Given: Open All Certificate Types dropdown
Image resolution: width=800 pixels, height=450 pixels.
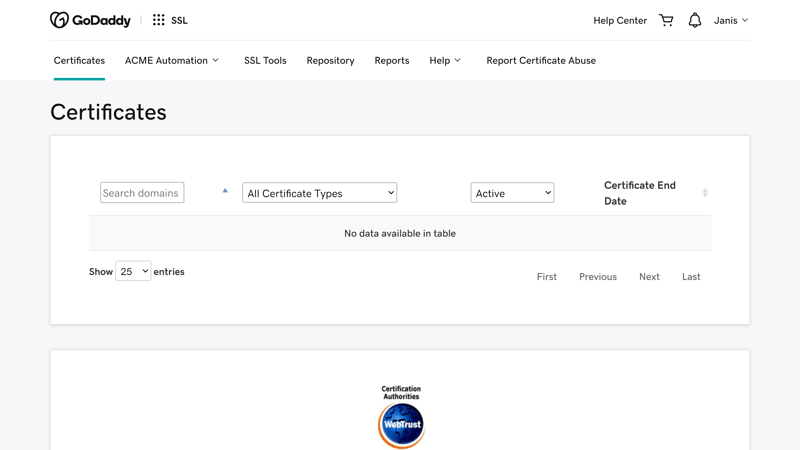Looking at the screenshot, I should click(320, 193).
